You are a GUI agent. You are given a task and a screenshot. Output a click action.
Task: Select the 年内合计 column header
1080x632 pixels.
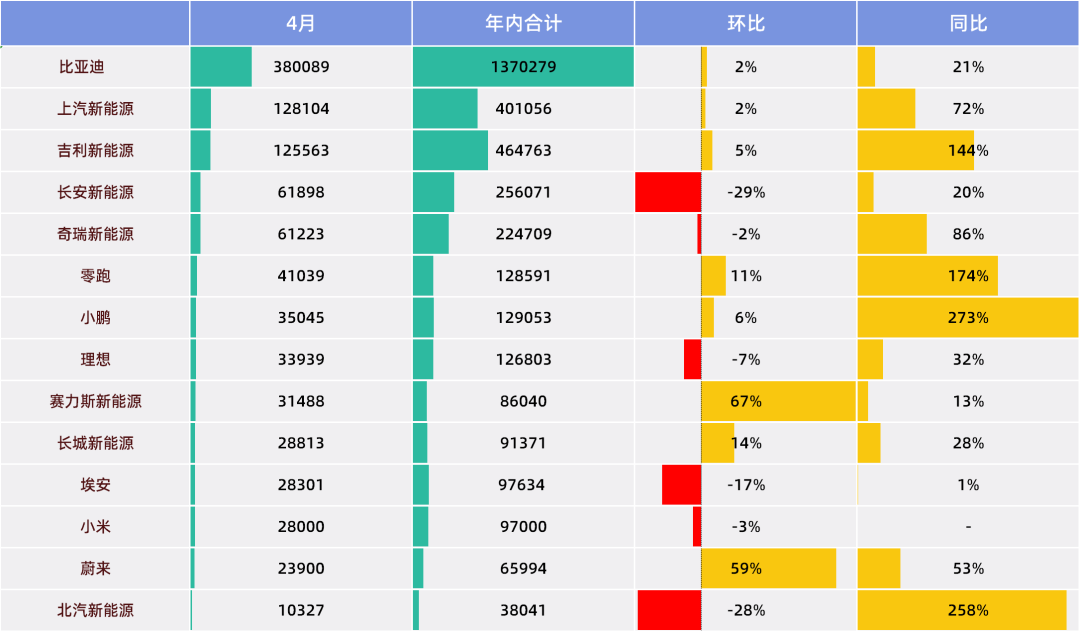(523, 23)
